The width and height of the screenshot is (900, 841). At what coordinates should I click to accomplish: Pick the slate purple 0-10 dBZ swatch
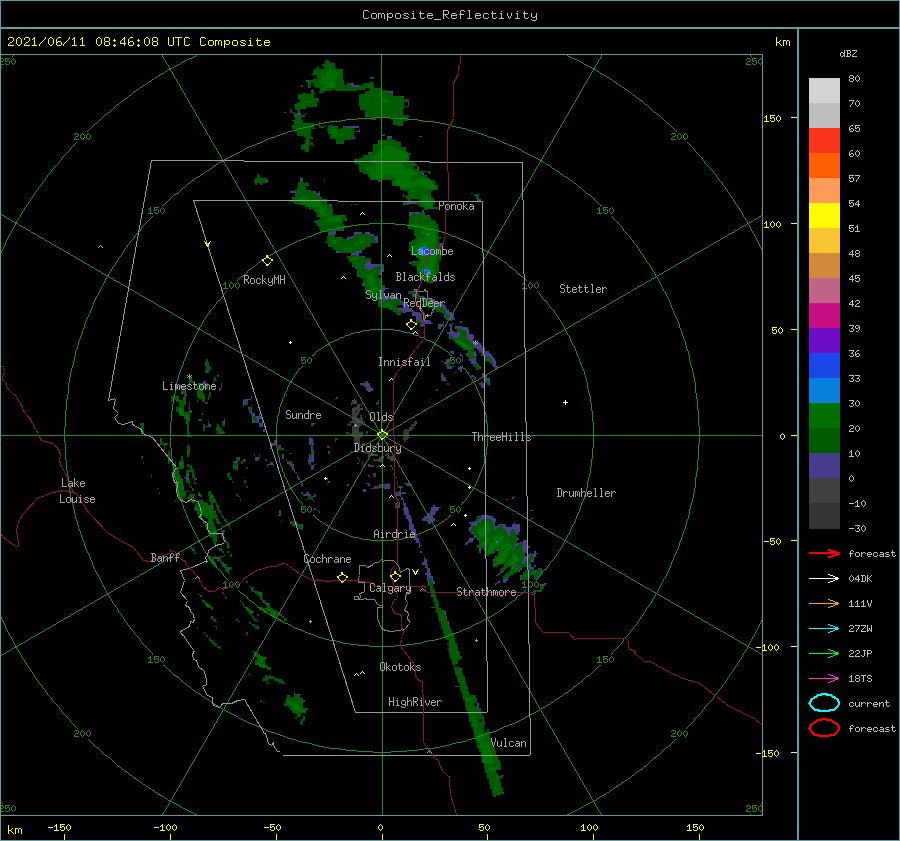click(x=824, y=466)
